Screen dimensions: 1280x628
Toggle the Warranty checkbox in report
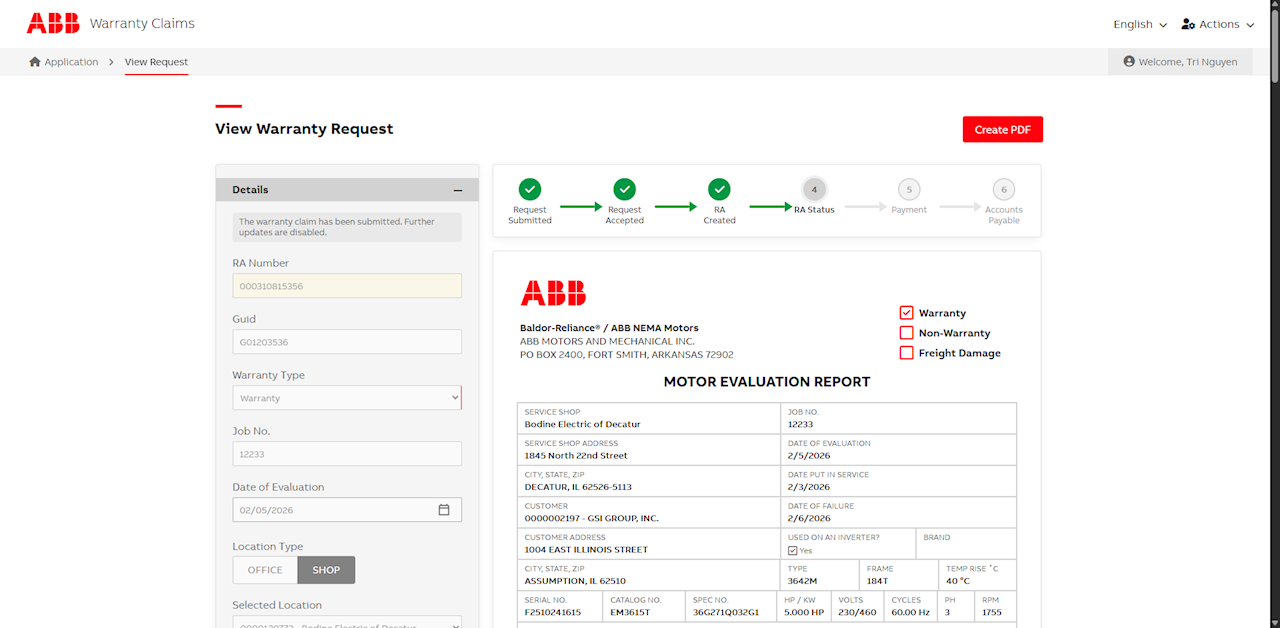coord(906,313)
